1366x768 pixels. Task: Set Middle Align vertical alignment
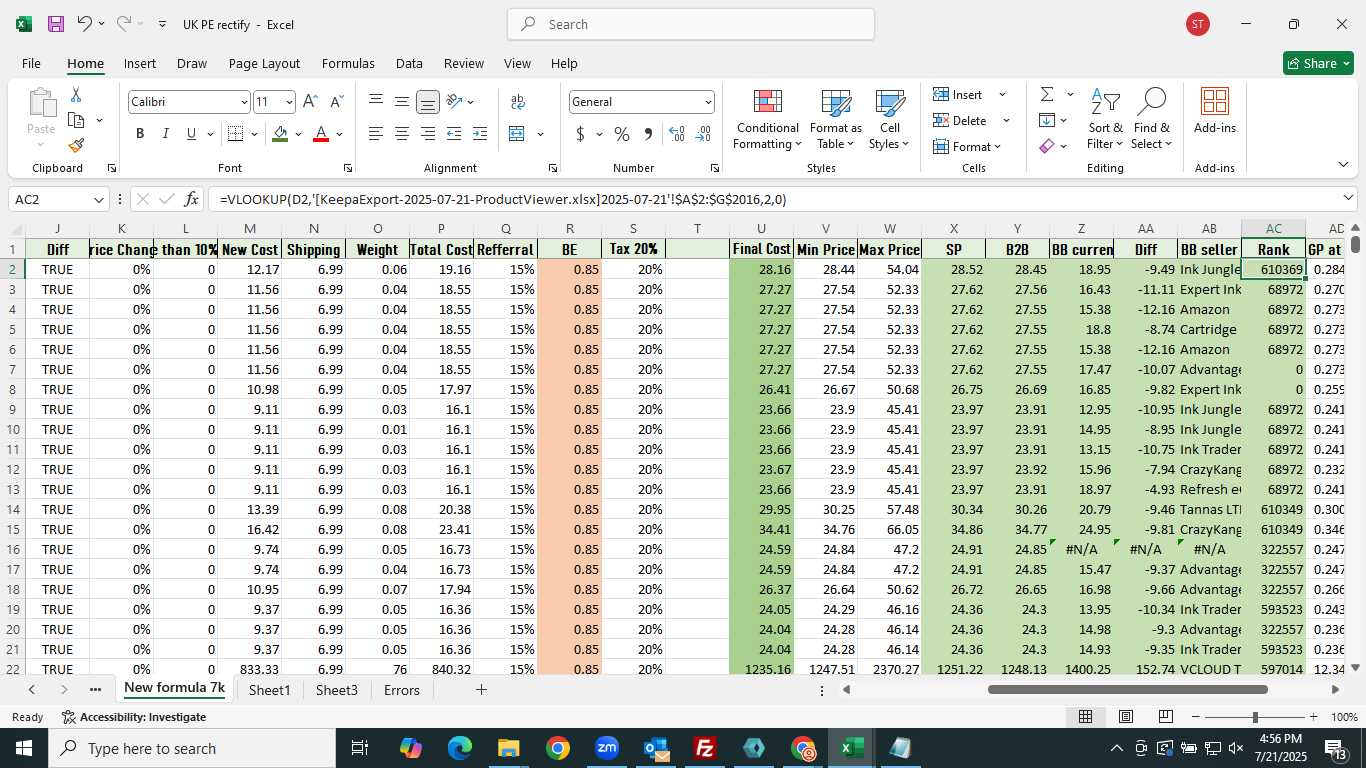[402, 102]
